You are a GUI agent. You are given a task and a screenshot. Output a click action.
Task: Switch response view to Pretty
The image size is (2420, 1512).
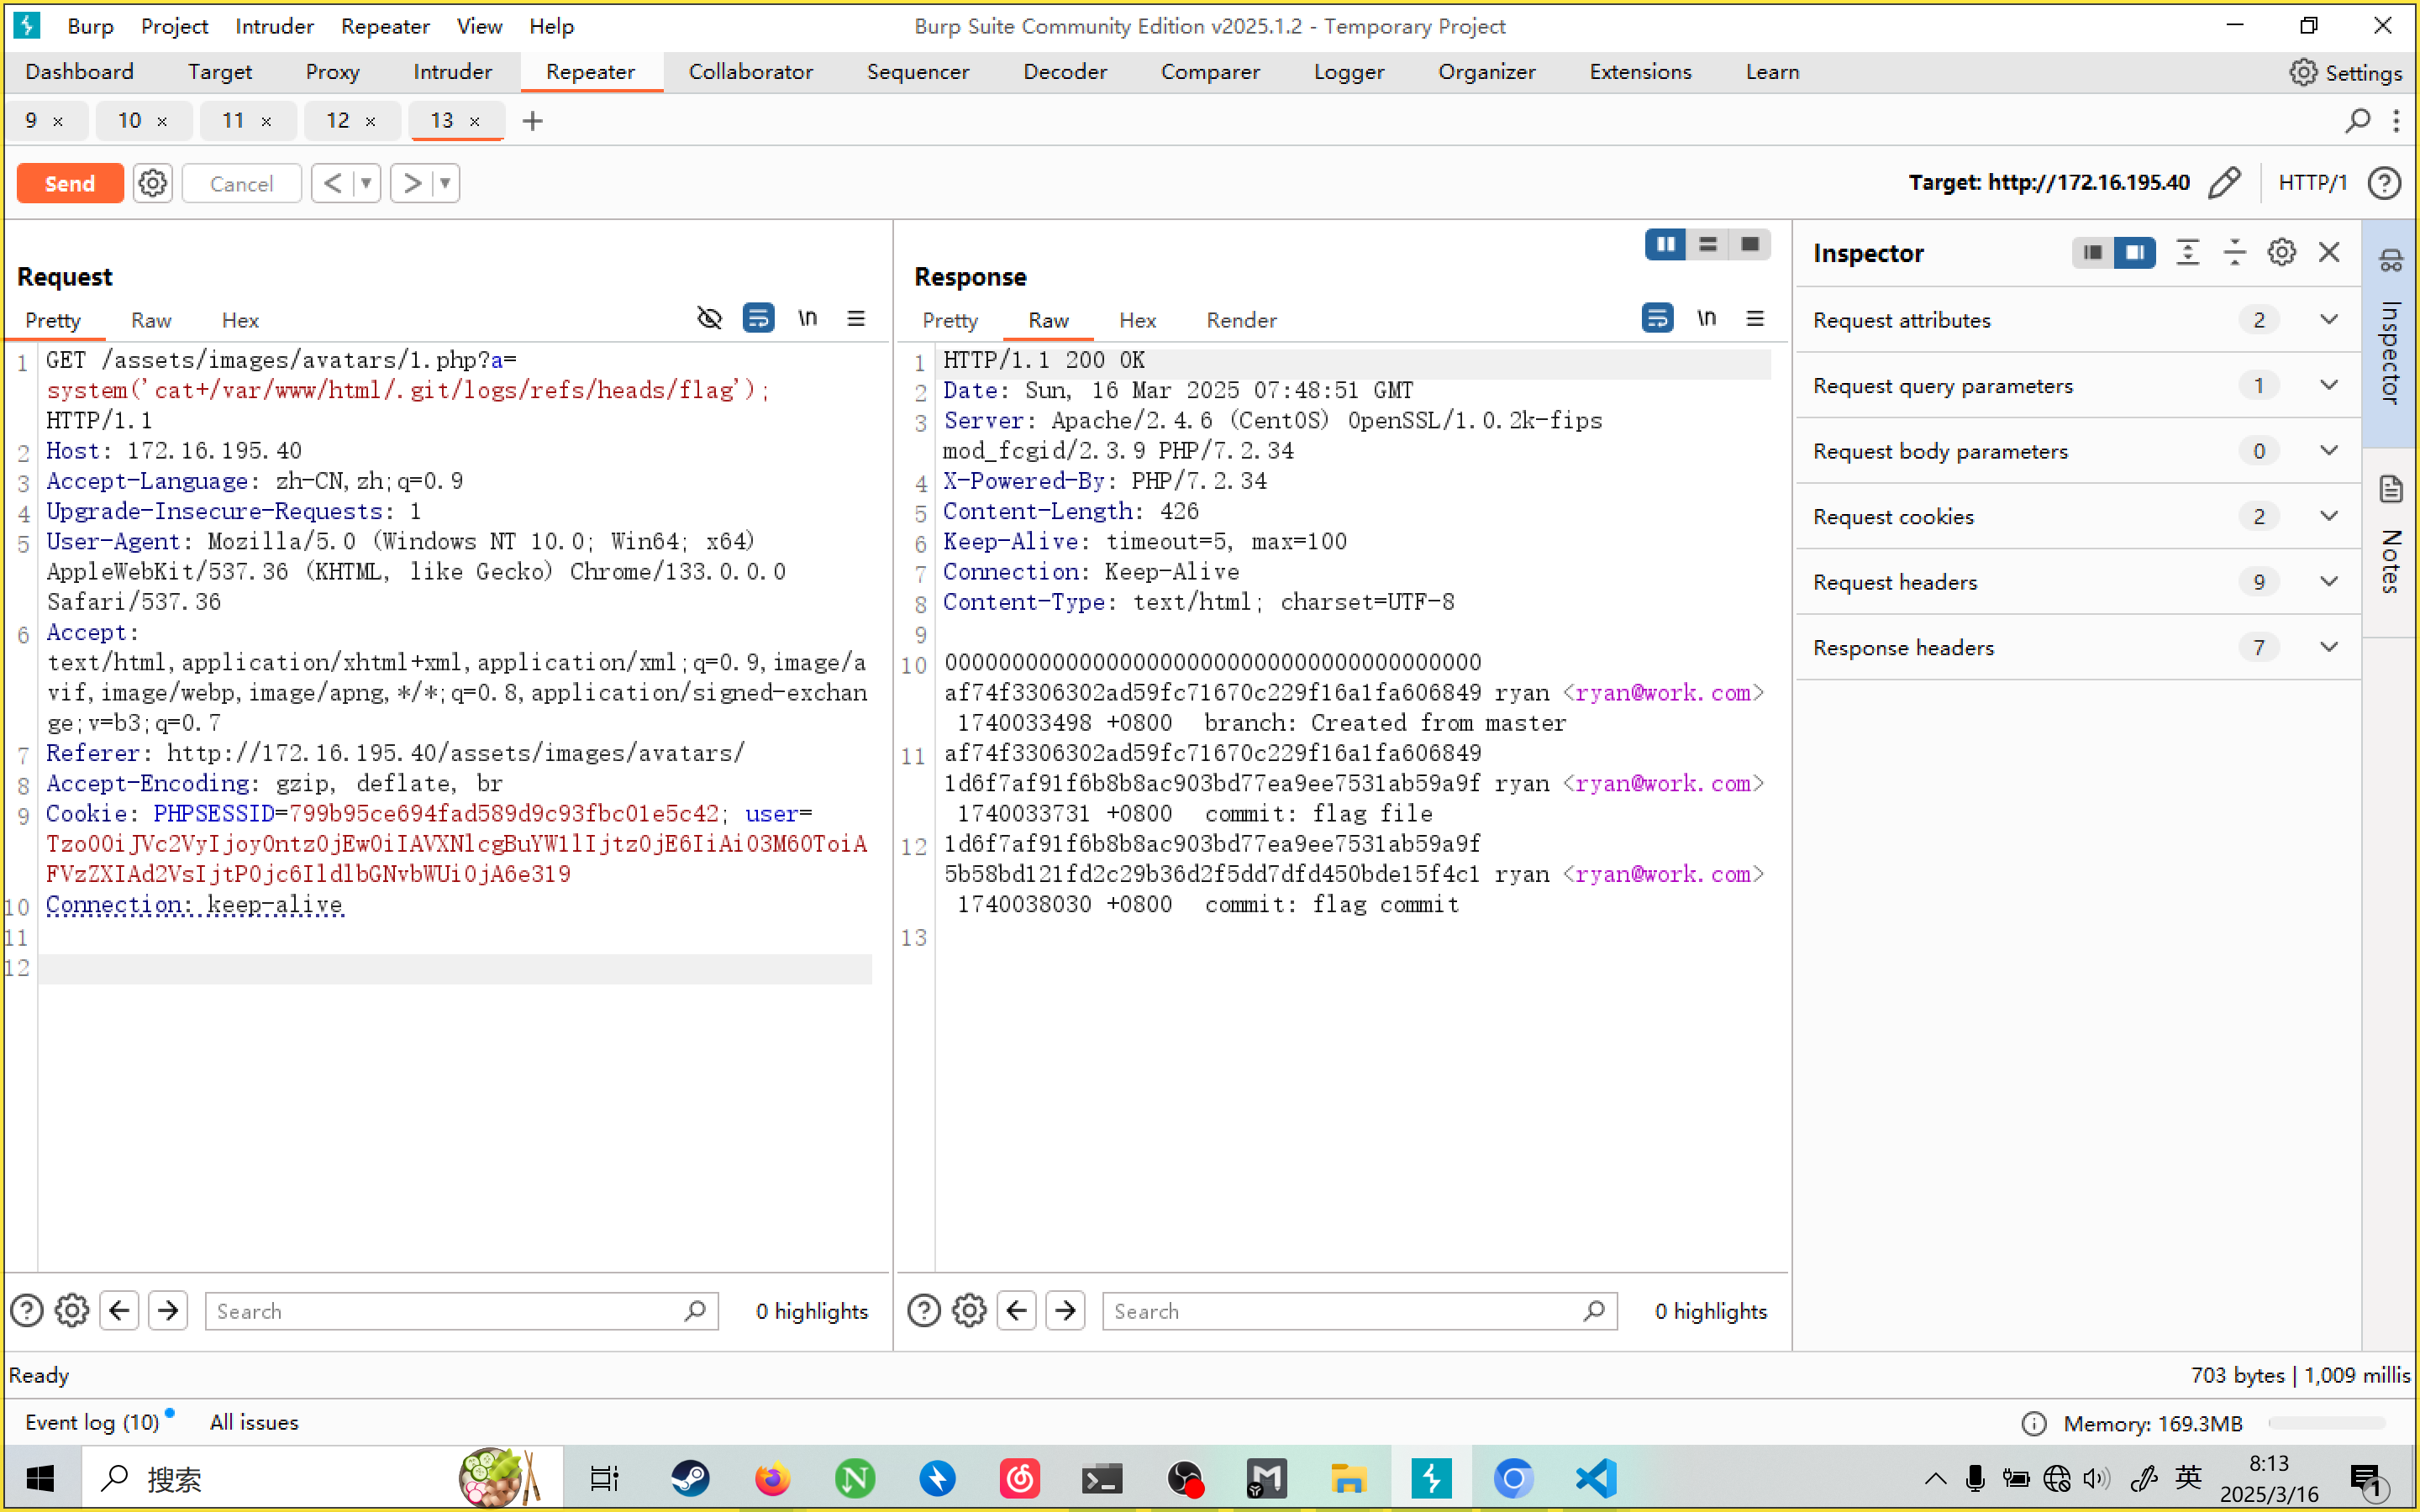[950, 320]
